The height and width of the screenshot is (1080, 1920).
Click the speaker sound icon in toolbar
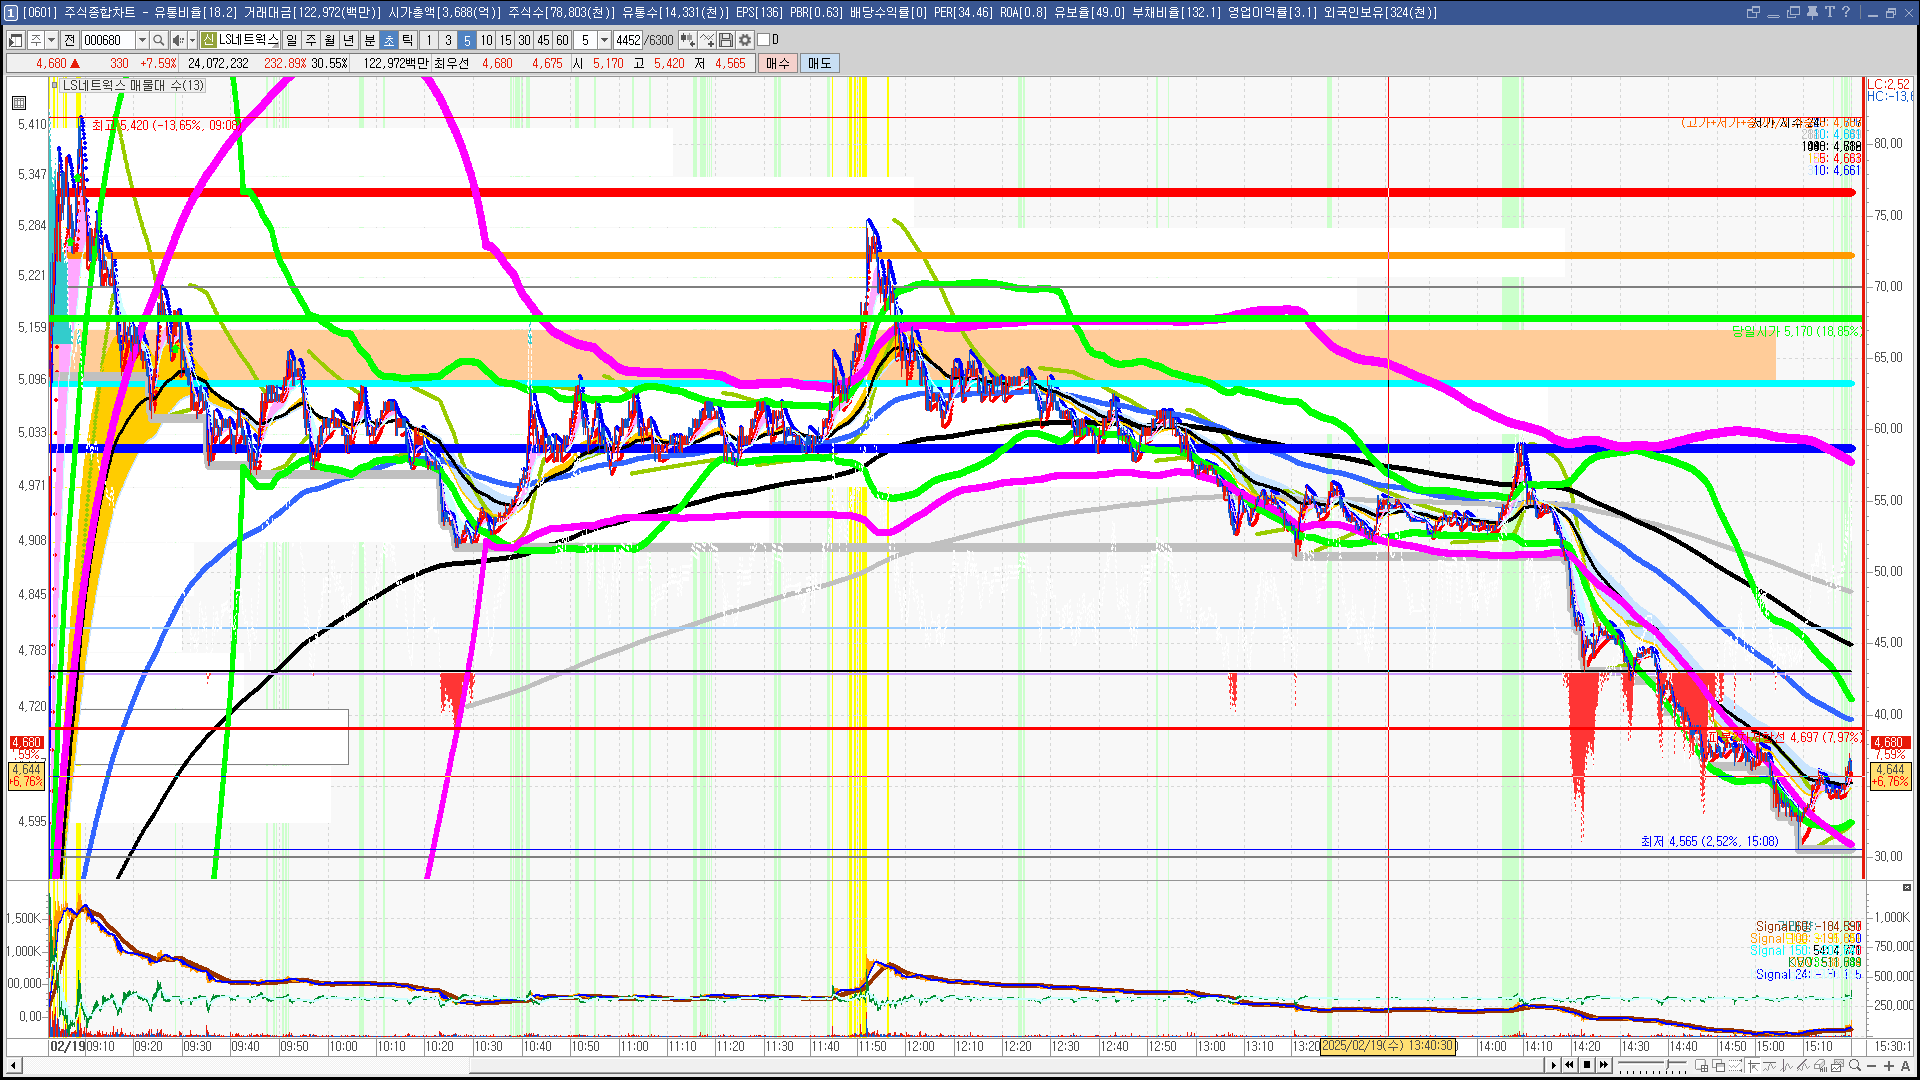tap(177, 40)
